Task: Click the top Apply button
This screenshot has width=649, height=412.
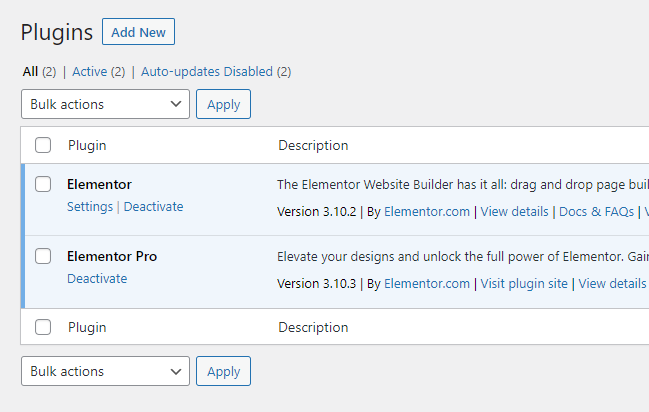Action: point(224,104)
